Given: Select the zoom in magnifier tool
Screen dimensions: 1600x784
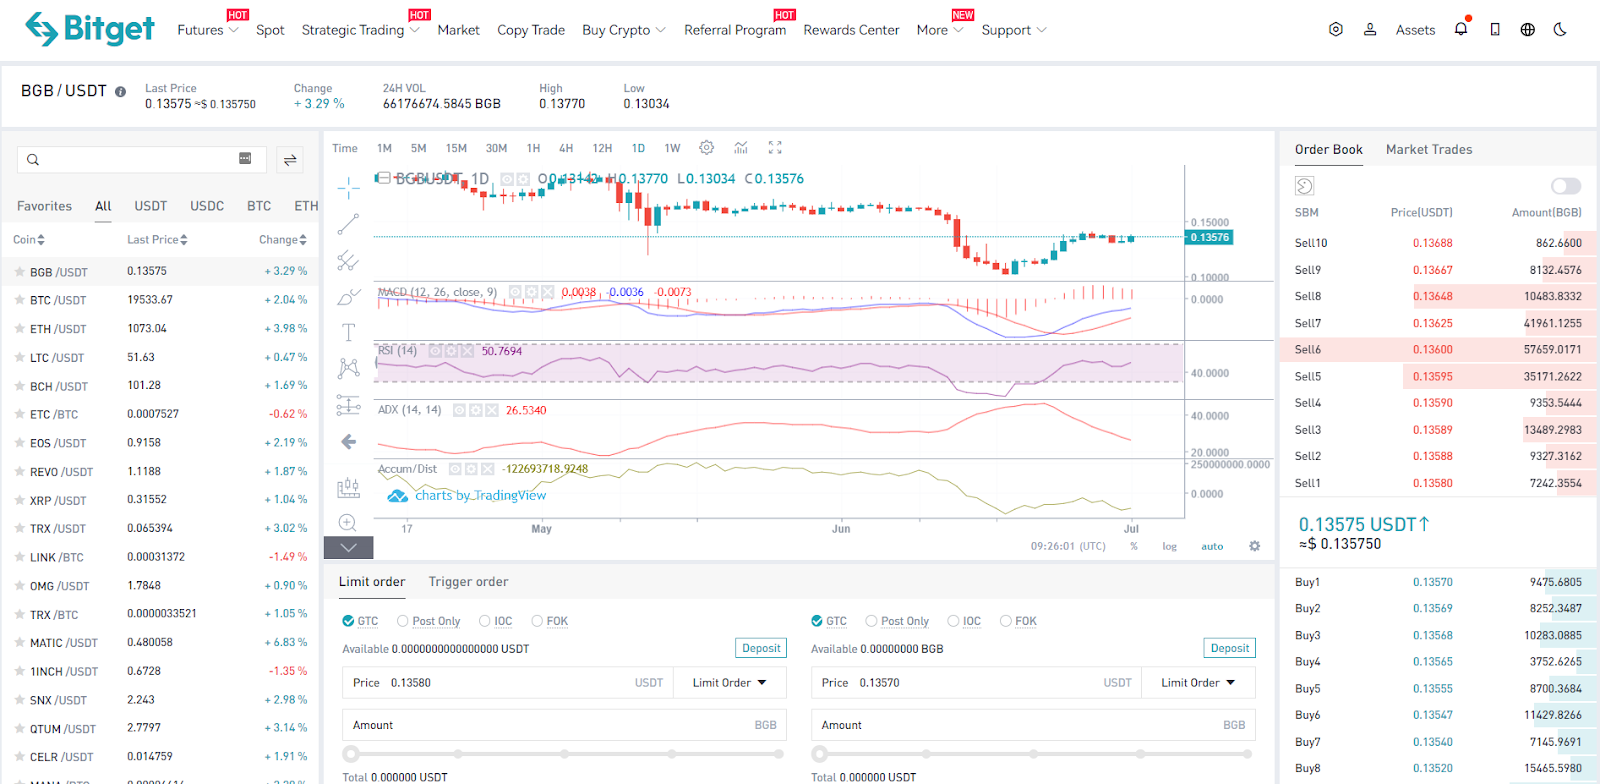Looking at the screenshot, I should (348, 523).
